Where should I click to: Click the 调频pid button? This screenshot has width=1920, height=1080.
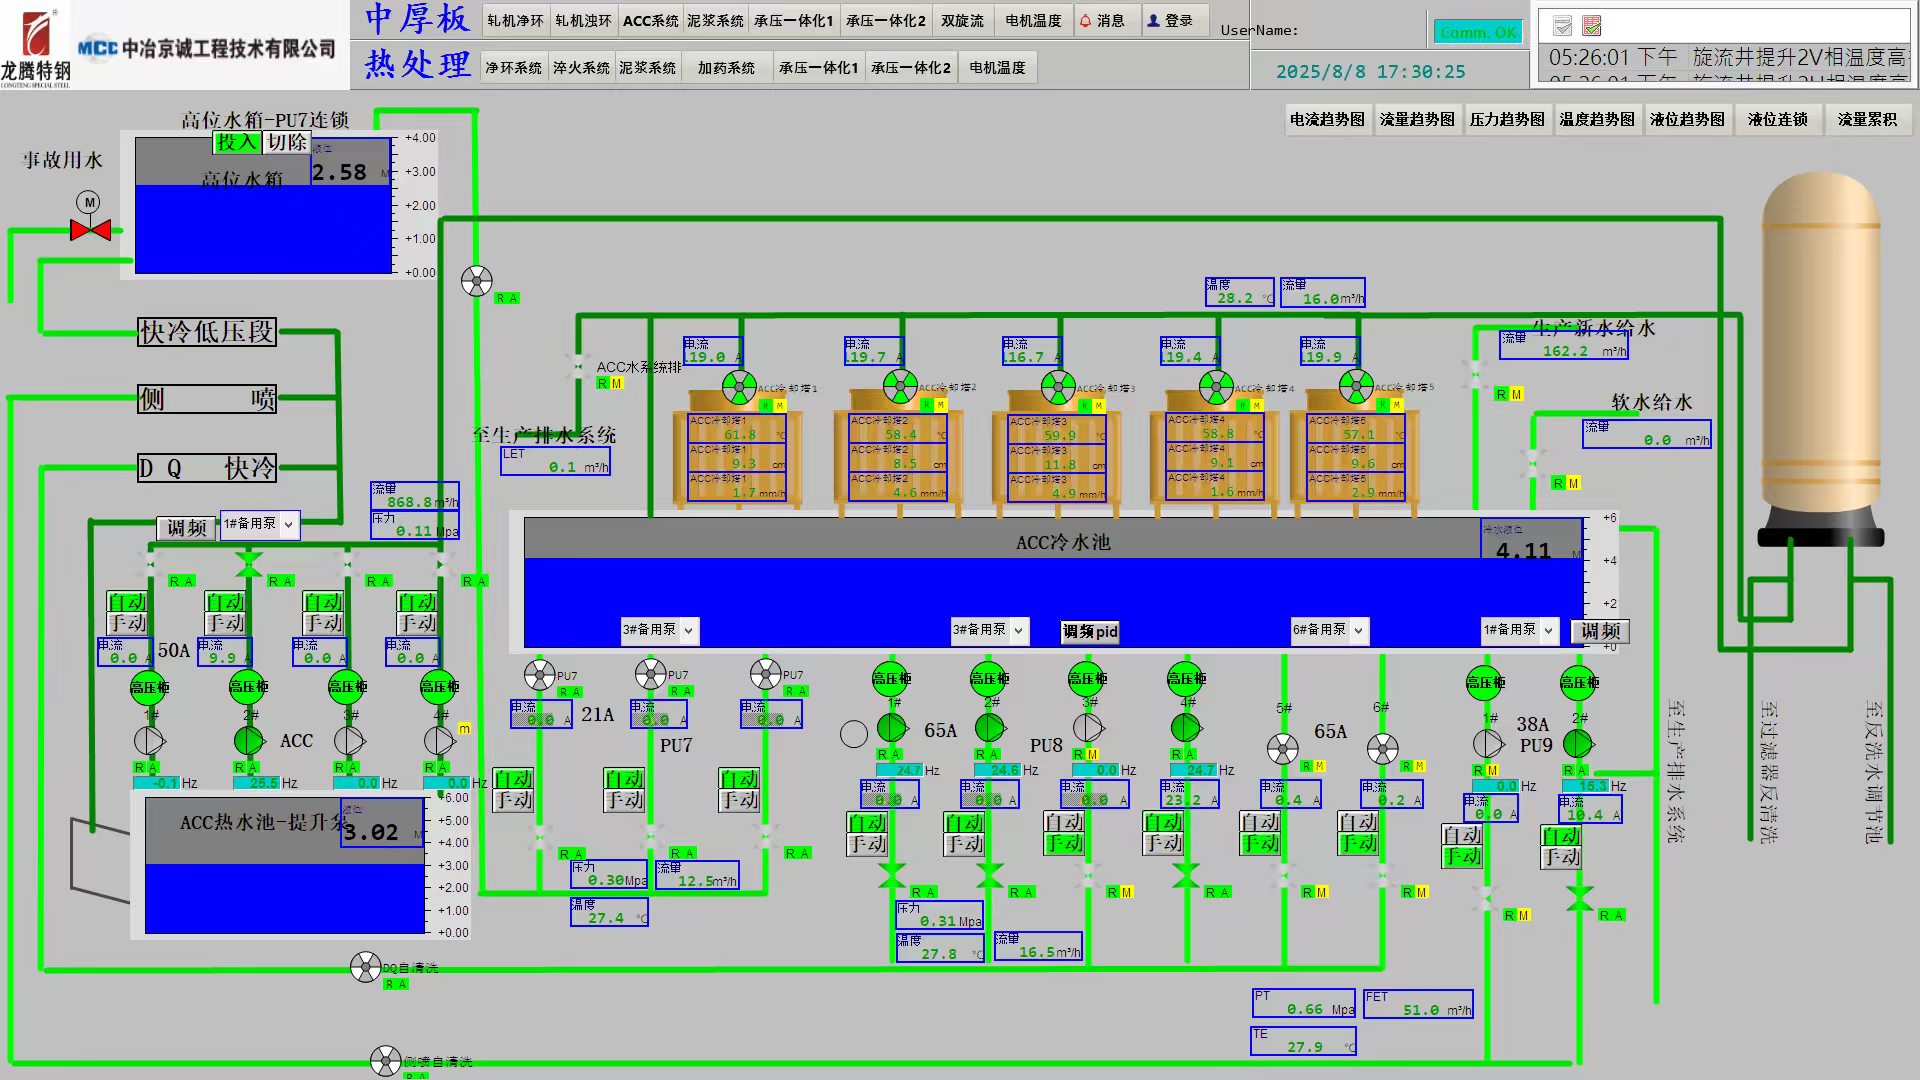click(x=1090, y=632)
